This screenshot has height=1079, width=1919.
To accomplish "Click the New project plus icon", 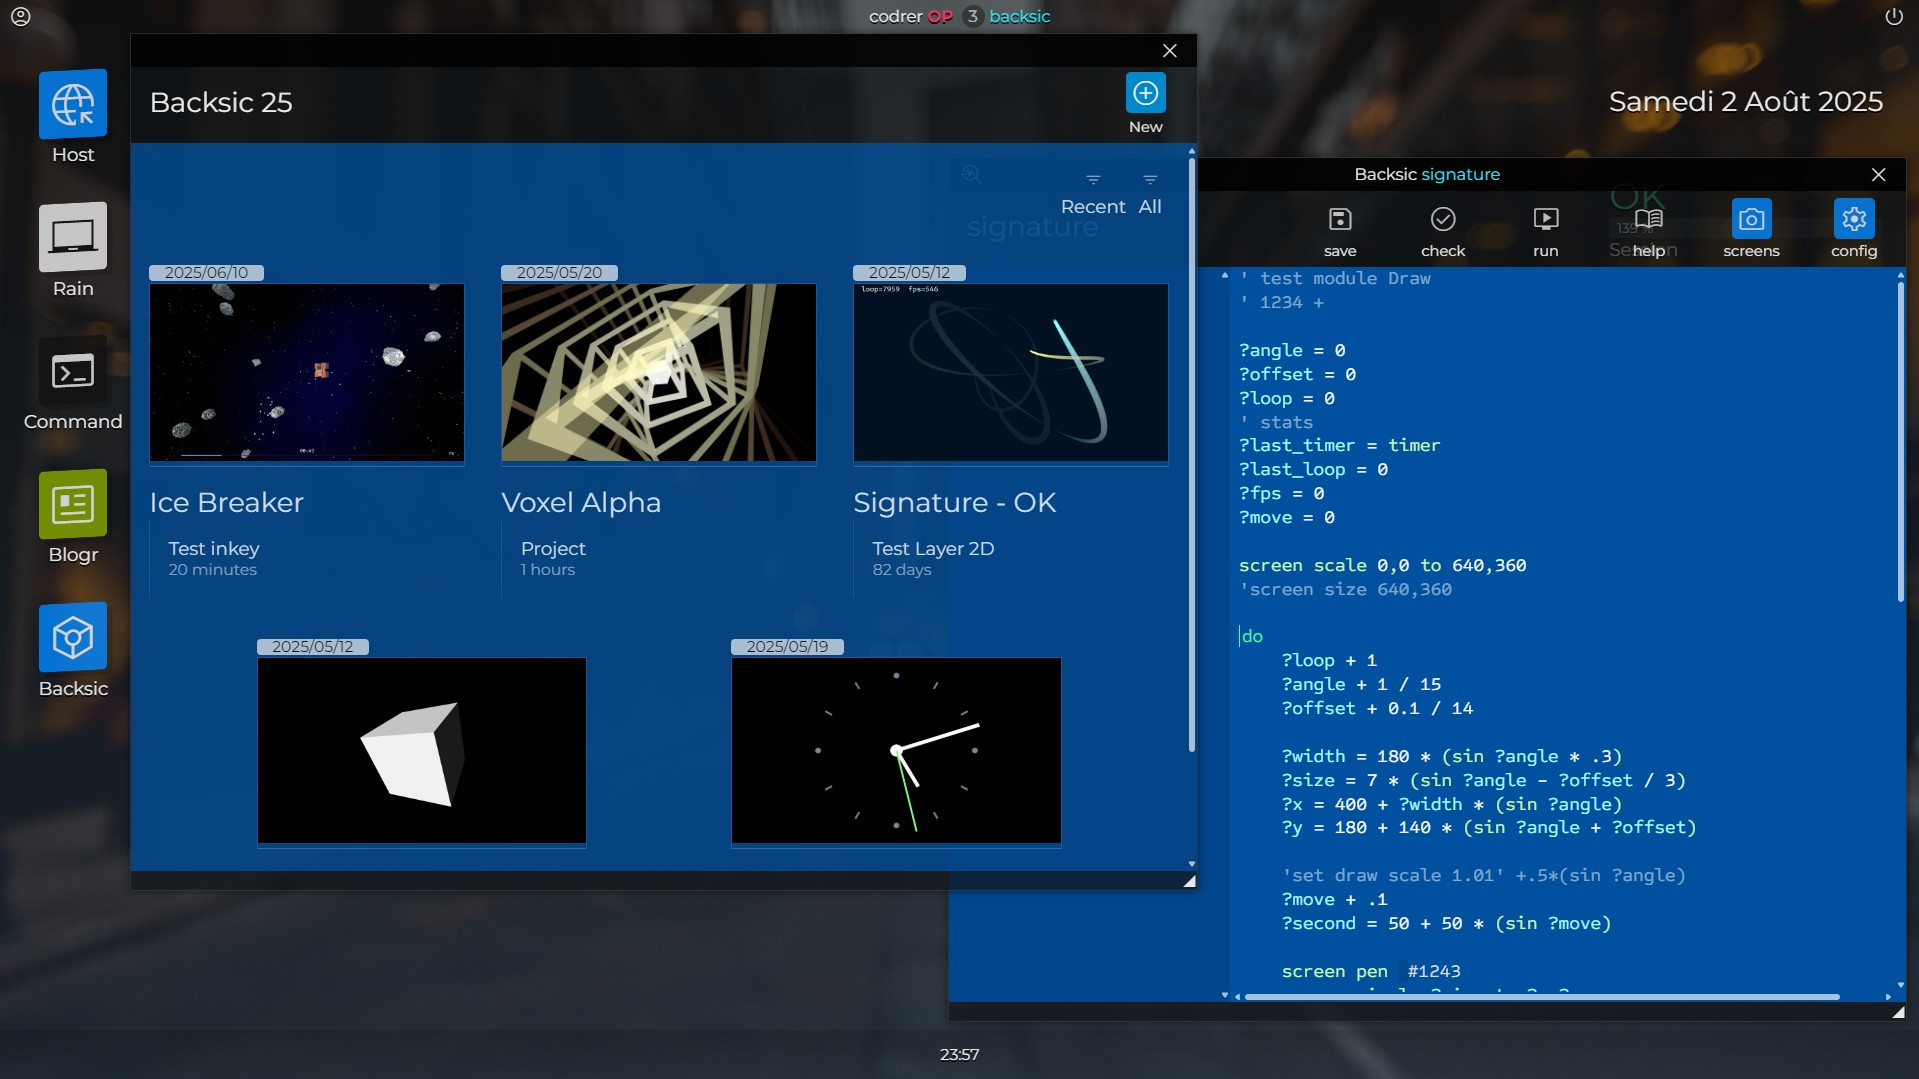I will pyautogui.click(x=1145, y=94).
